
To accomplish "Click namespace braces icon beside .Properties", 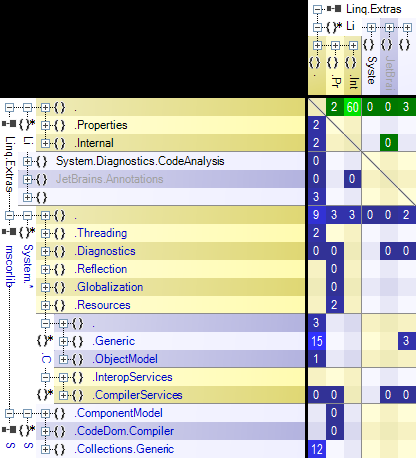I will point(59,125).
